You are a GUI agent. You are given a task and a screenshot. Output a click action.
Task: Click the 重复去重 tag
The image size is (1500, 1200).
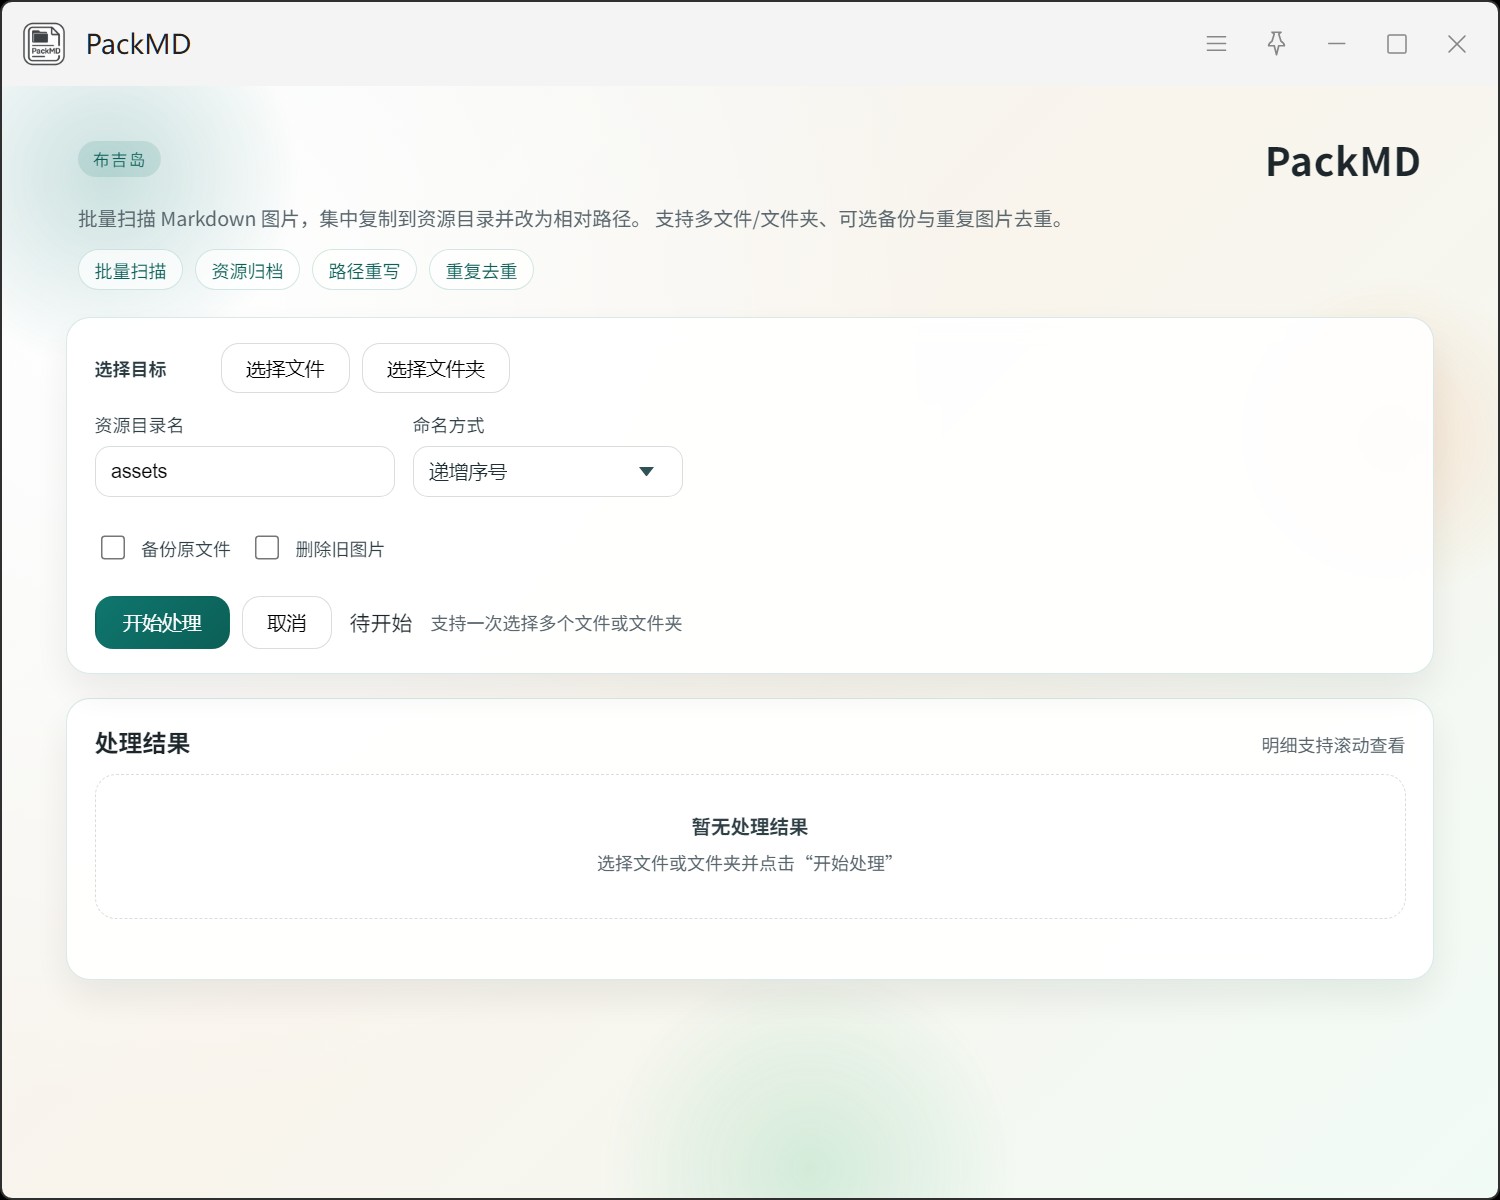tap(481, 271)
